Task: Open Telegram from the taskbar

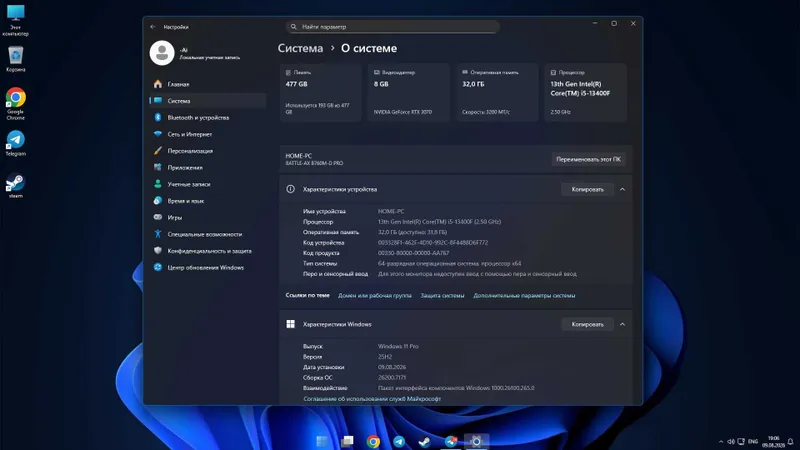Action: 399,441
